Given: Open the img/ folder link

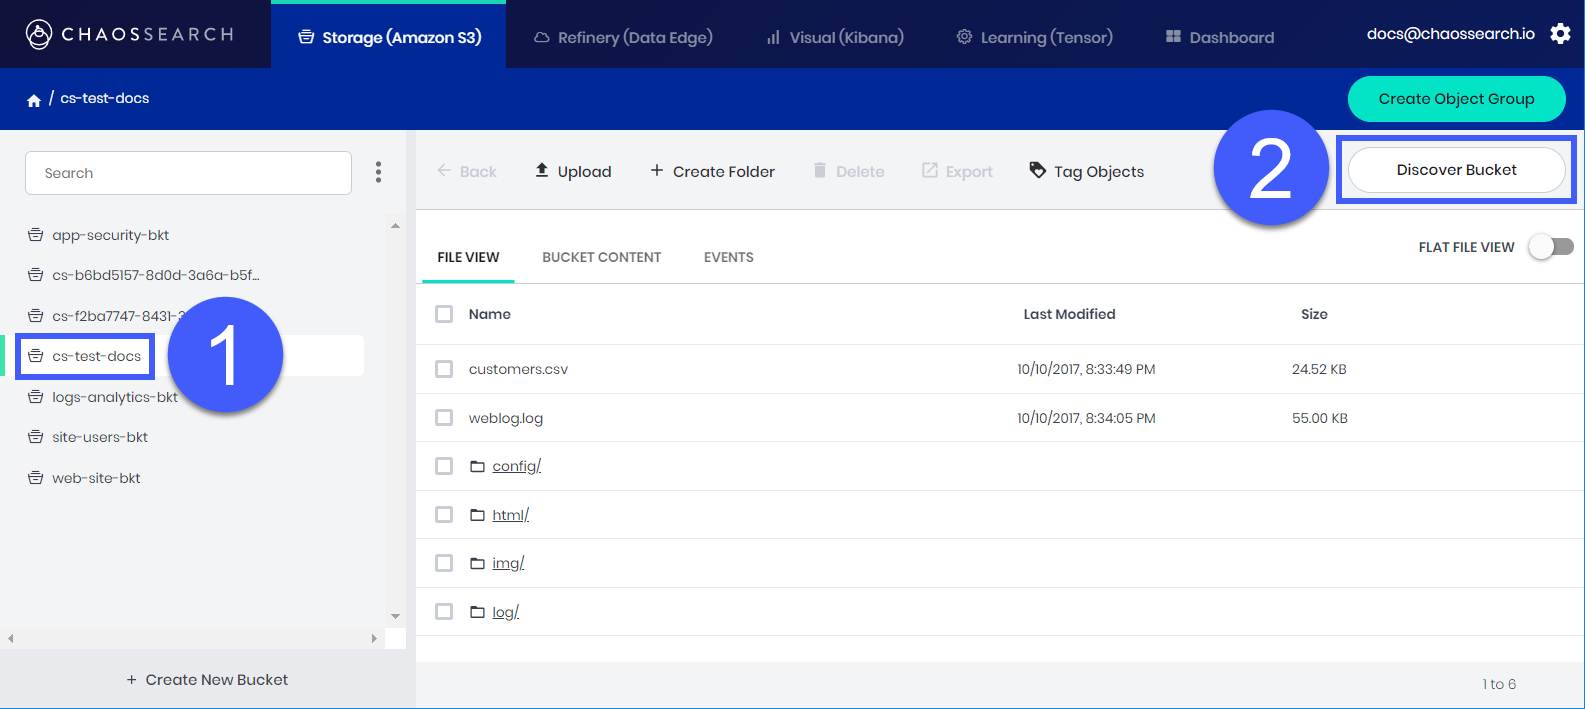Looking at the screenshot, I should [508, 563].
